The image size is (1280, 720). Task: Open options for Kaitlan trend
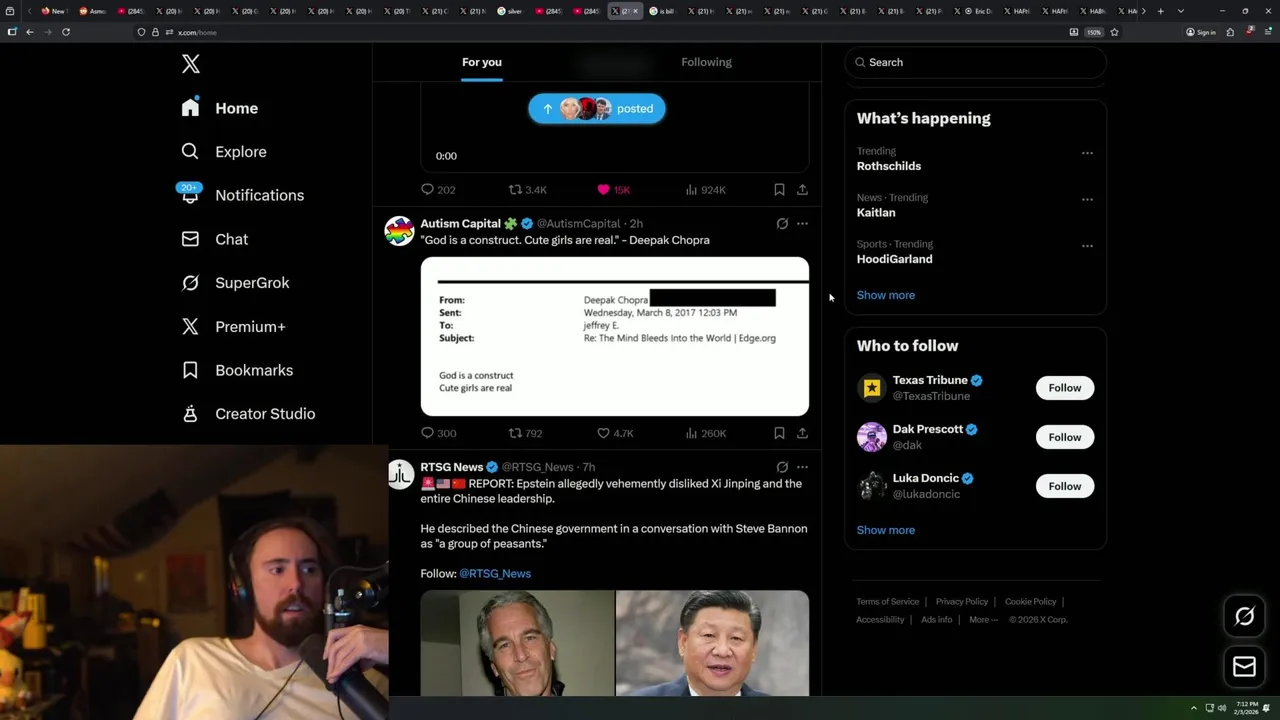(1087, 199)
